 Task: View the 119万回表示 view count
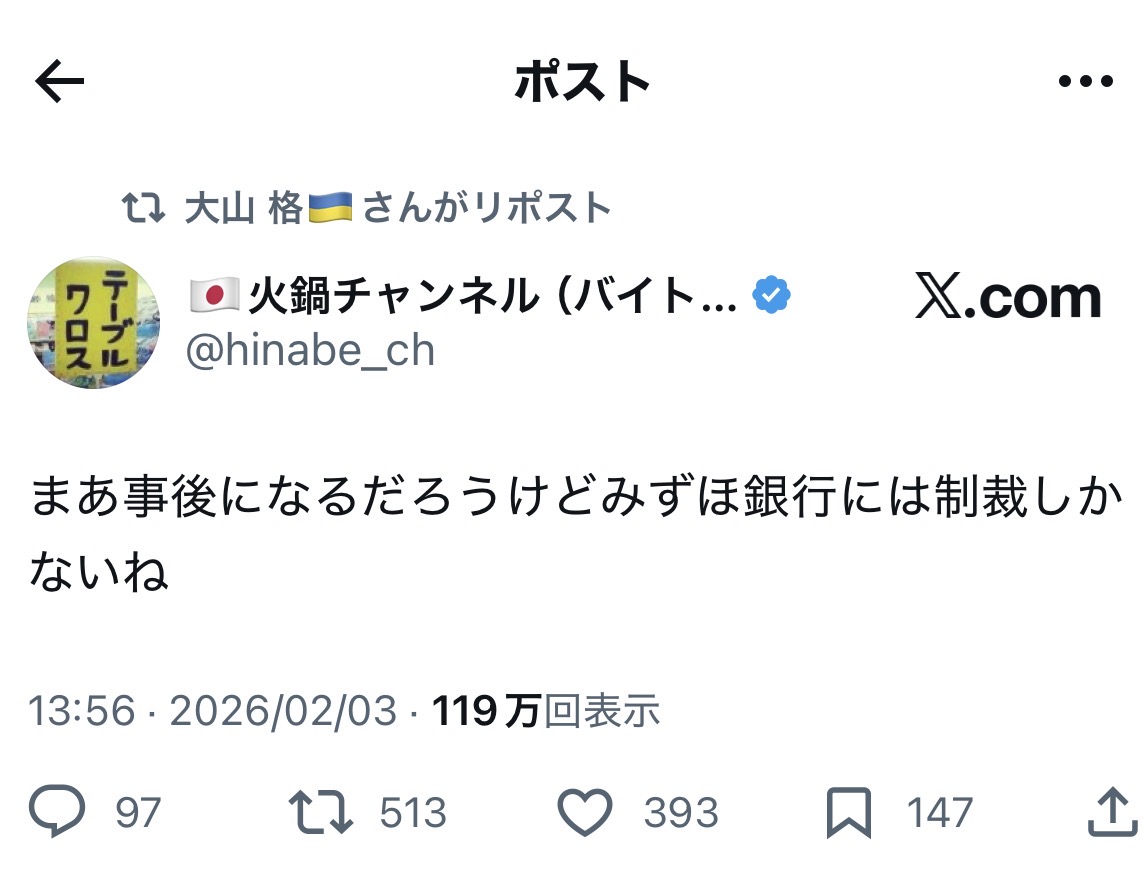tap(546, 710)
